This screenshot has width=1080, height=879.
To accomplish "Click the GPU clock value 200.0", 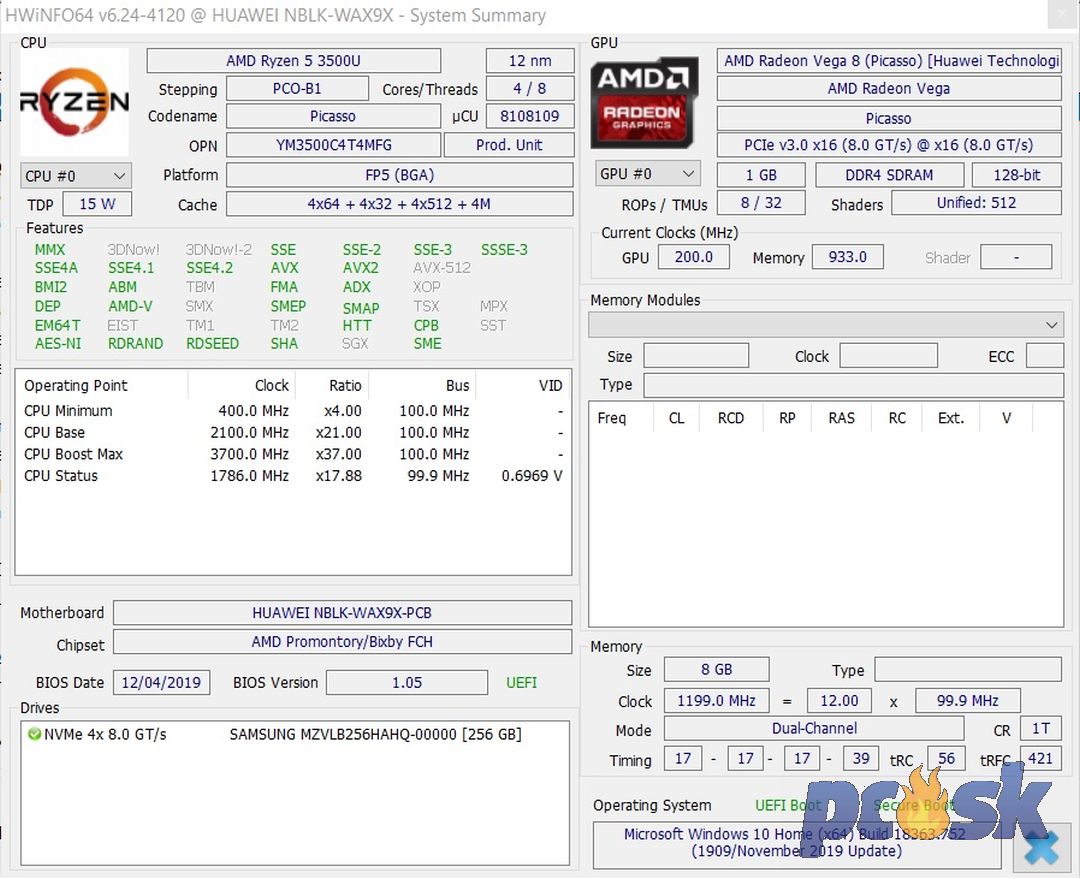I will point(694,257).
